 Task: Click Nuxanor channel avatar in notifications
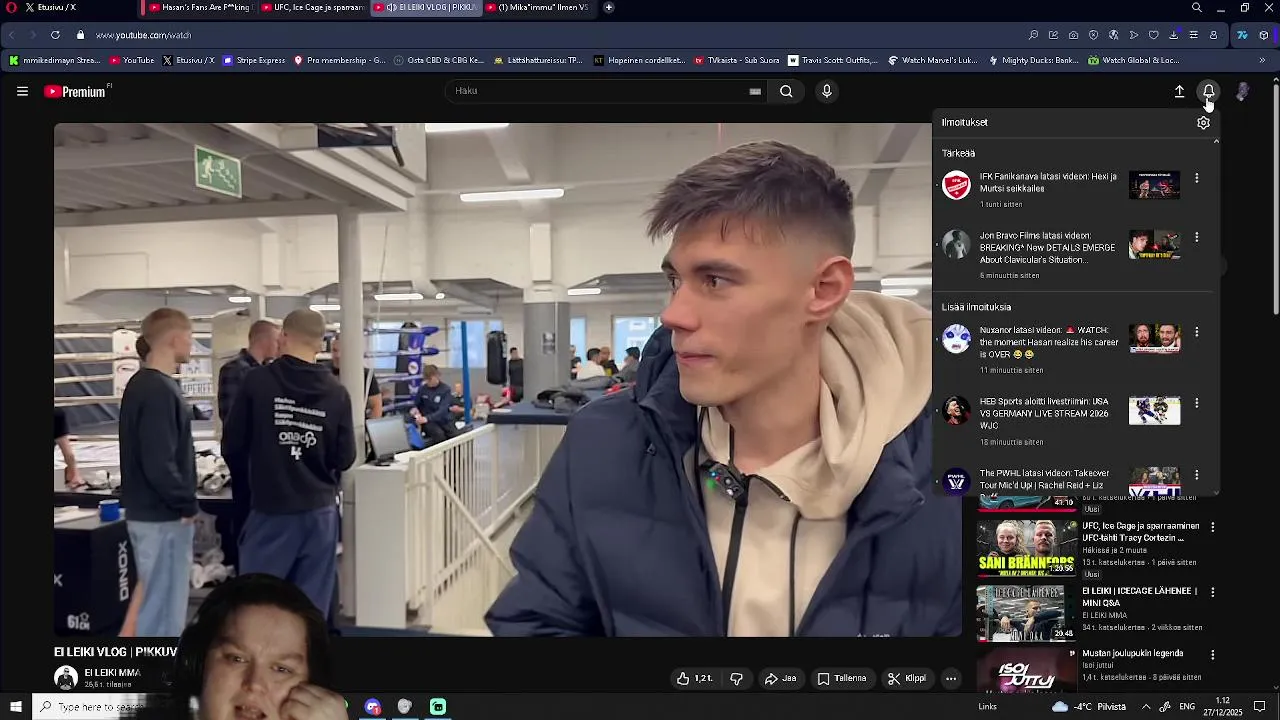pos(956,339)
